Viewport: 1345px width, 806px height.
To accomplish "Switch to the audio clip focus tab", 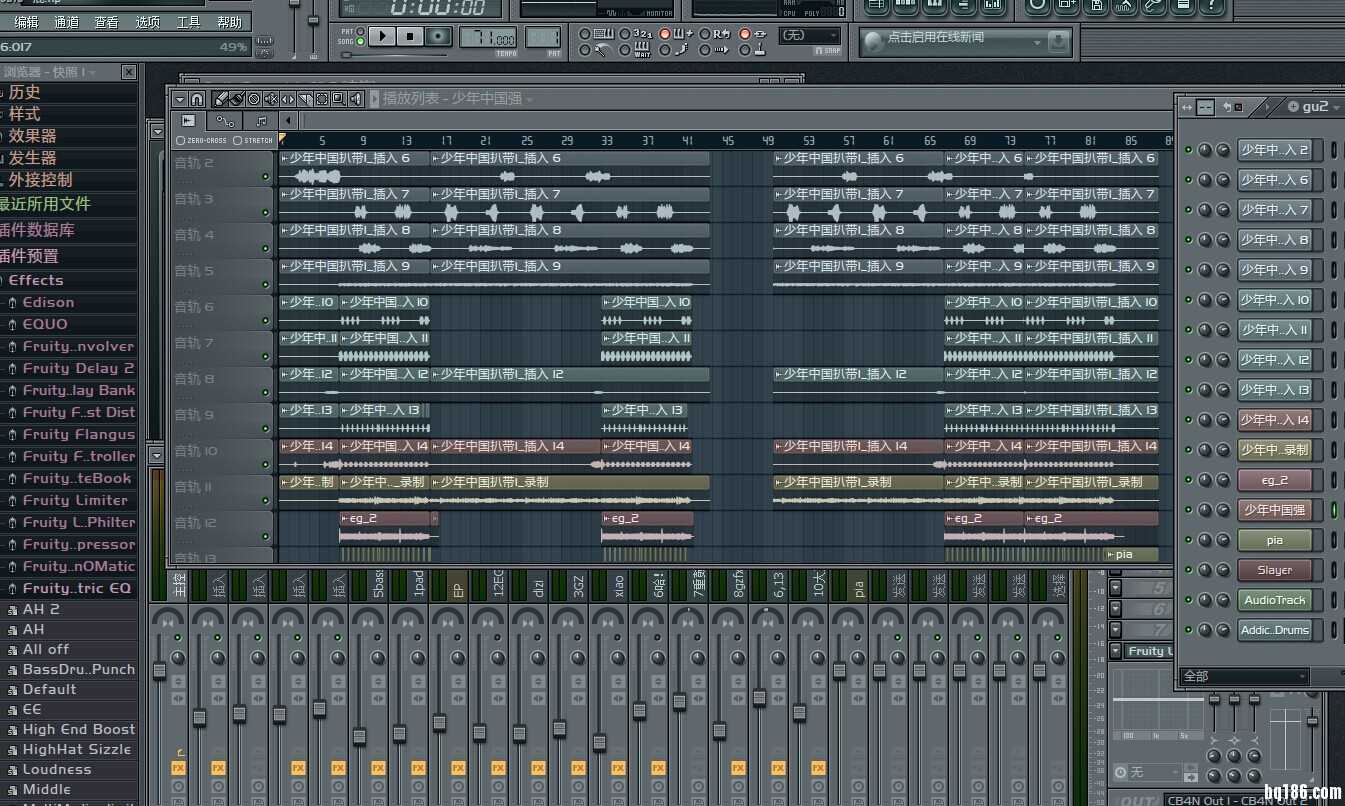I will 188,120.
